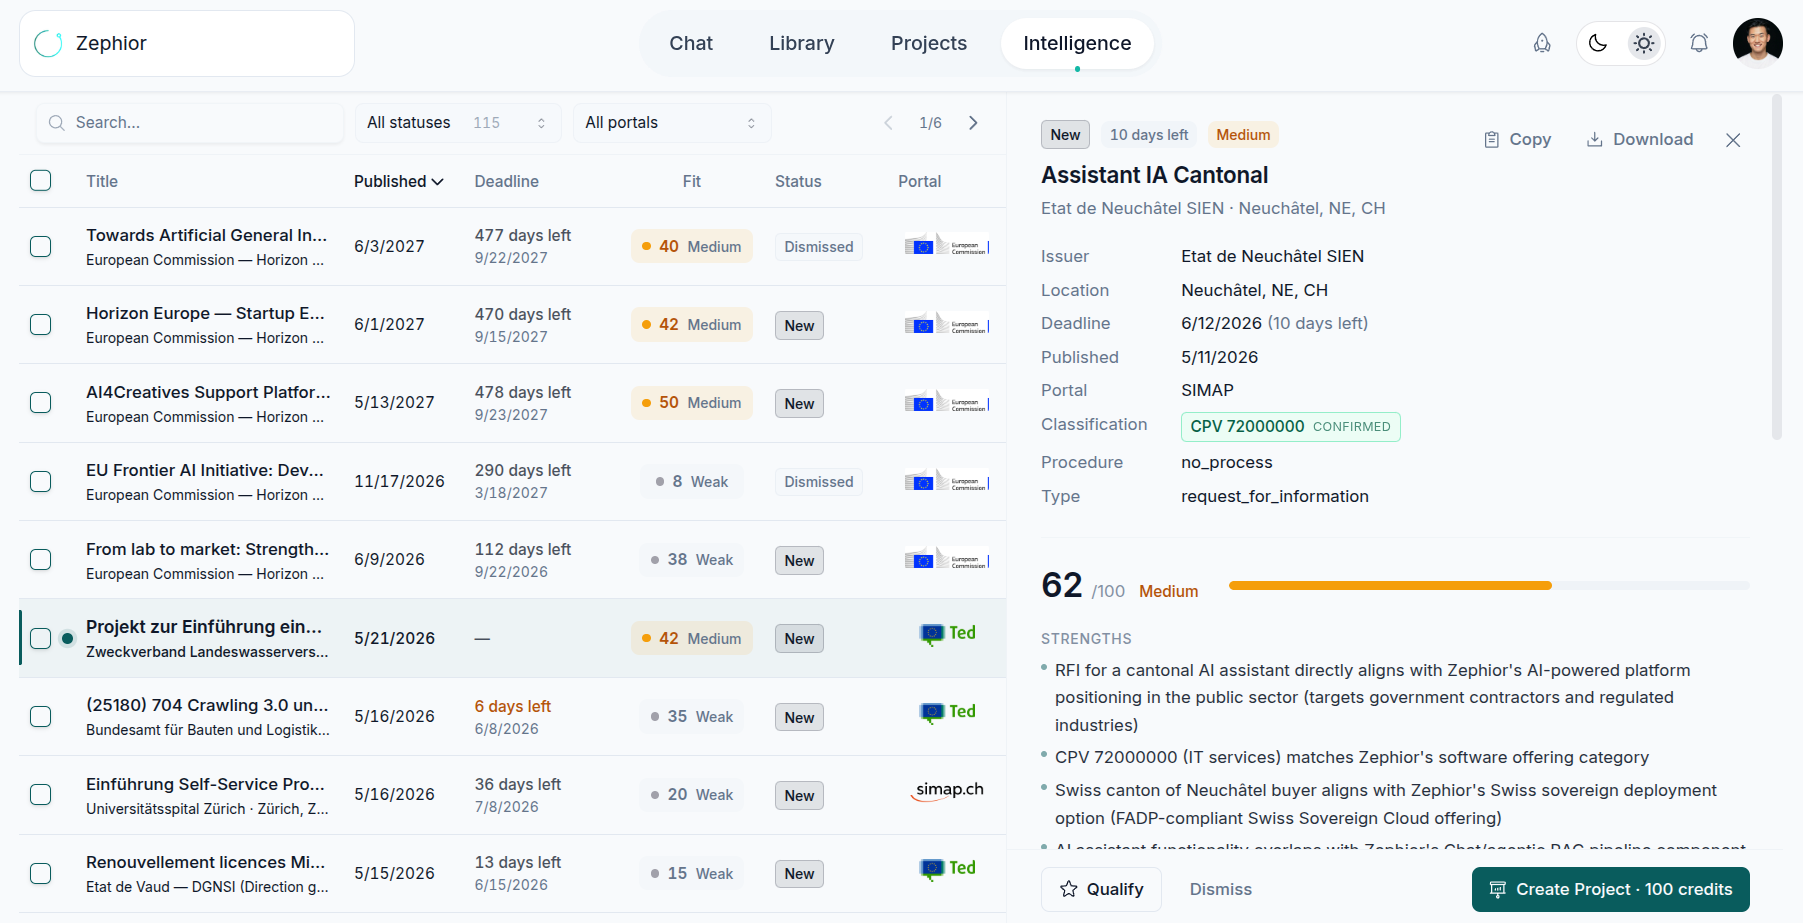Screen dimensions: 1803x923
Task: Click the magnifier icon in the search box
Action: pyautogui.click(x=57, y=123)
